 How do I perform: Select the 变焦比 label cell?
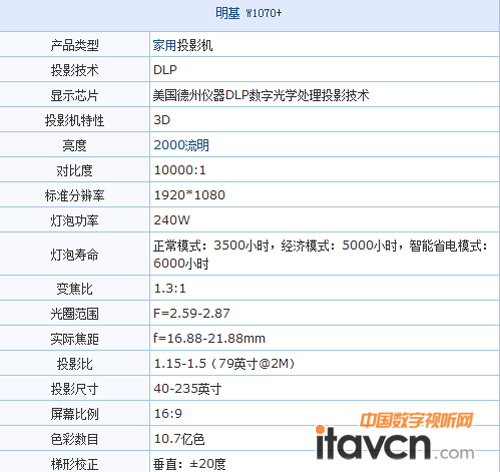(74, 288)
